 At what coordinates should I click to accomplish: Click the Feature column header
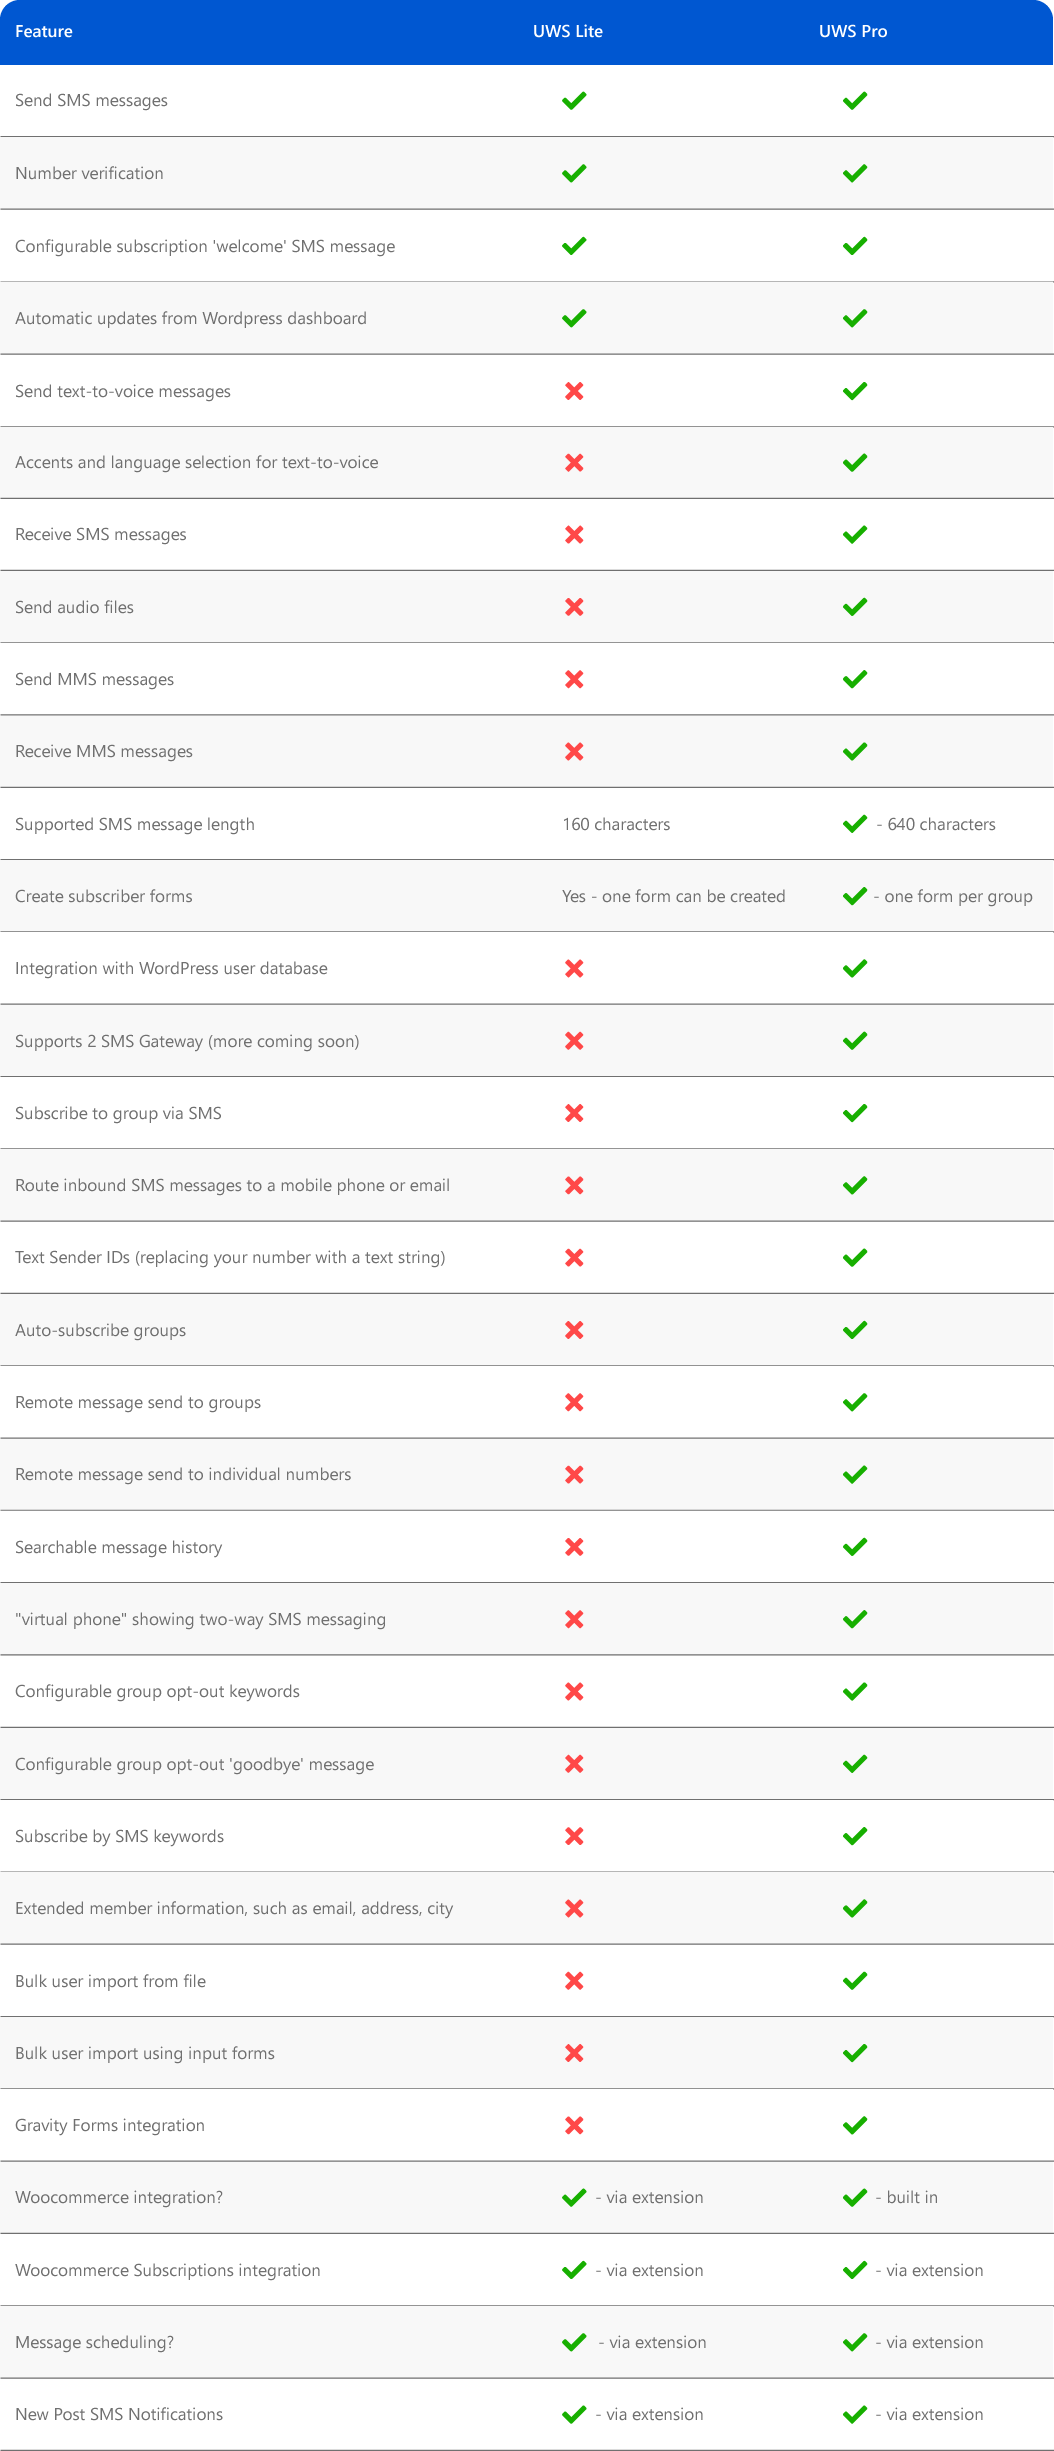click(44, 31)
